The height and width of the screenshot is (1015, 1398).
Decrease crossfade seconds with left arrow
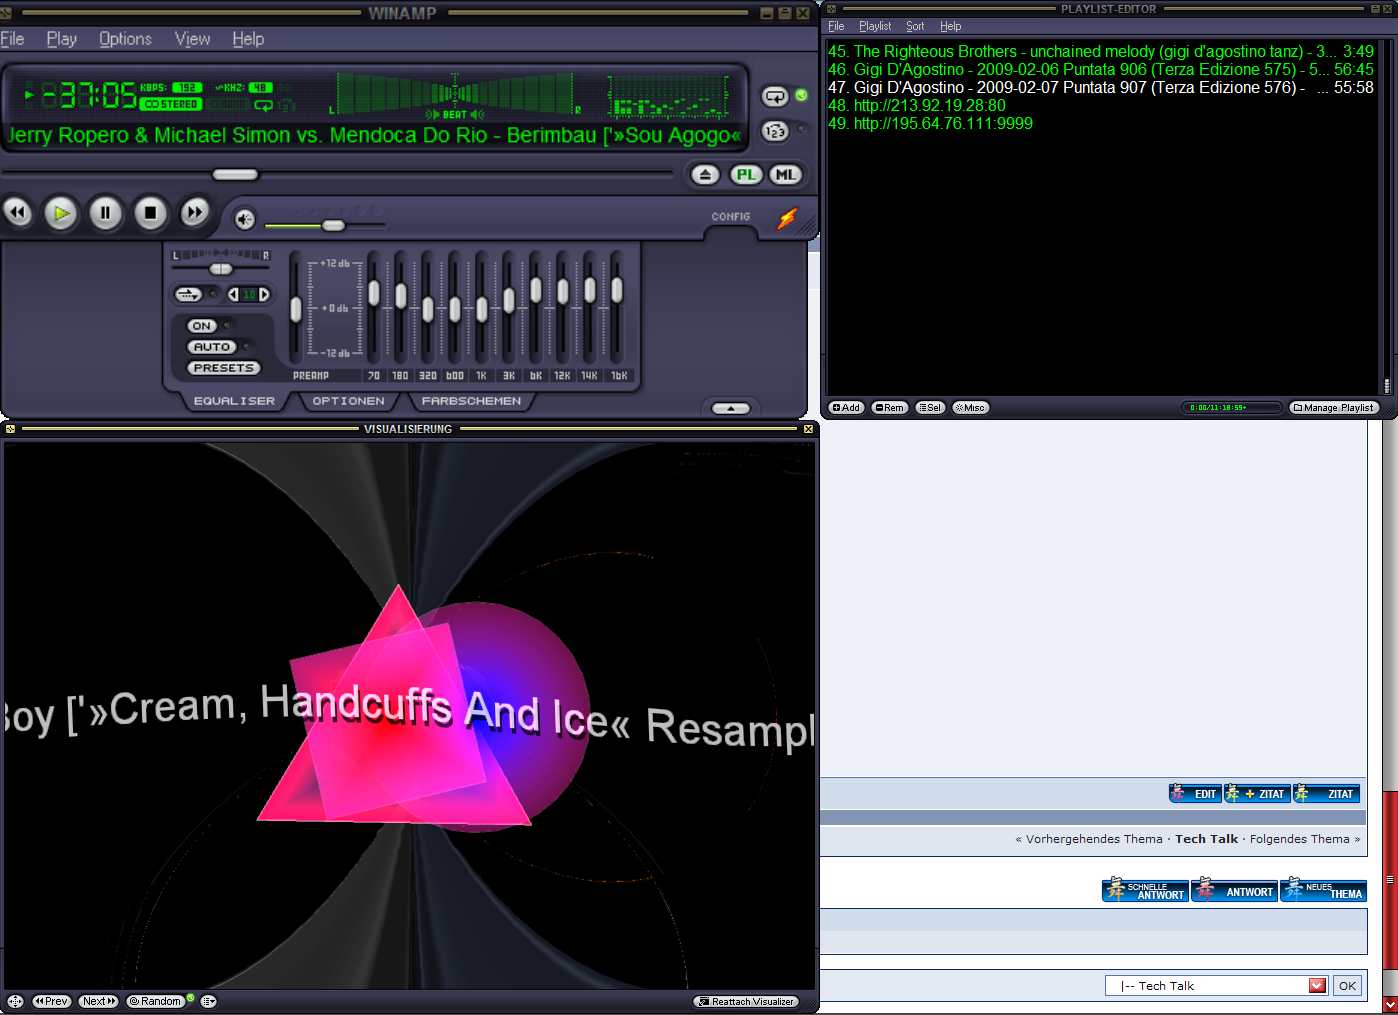tap(233, 294)
